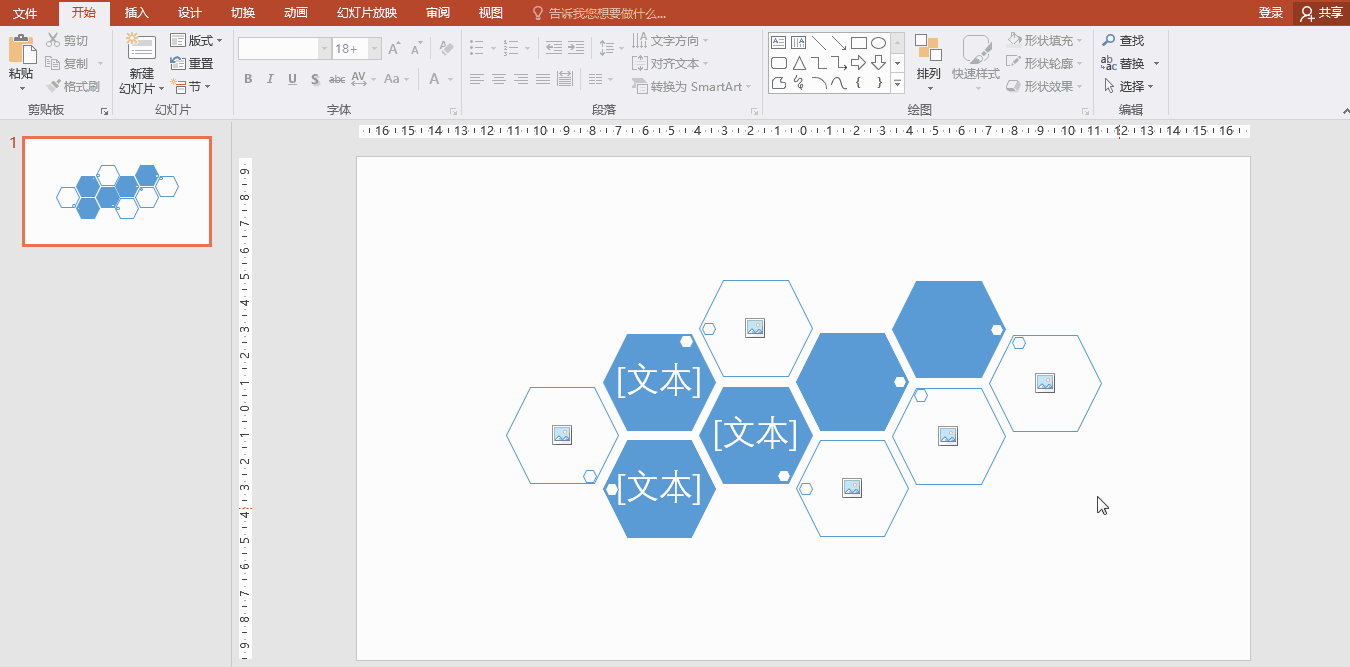Screen dimensions: 1350x667
Task: Select the block down arrow shape
Action: 878,63
